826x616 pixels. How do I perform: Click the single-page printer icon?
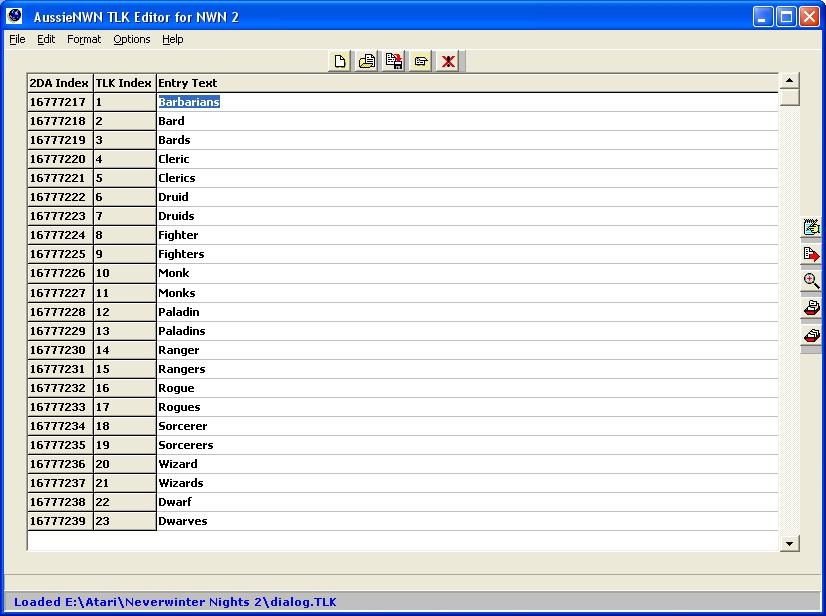point(811,309)
